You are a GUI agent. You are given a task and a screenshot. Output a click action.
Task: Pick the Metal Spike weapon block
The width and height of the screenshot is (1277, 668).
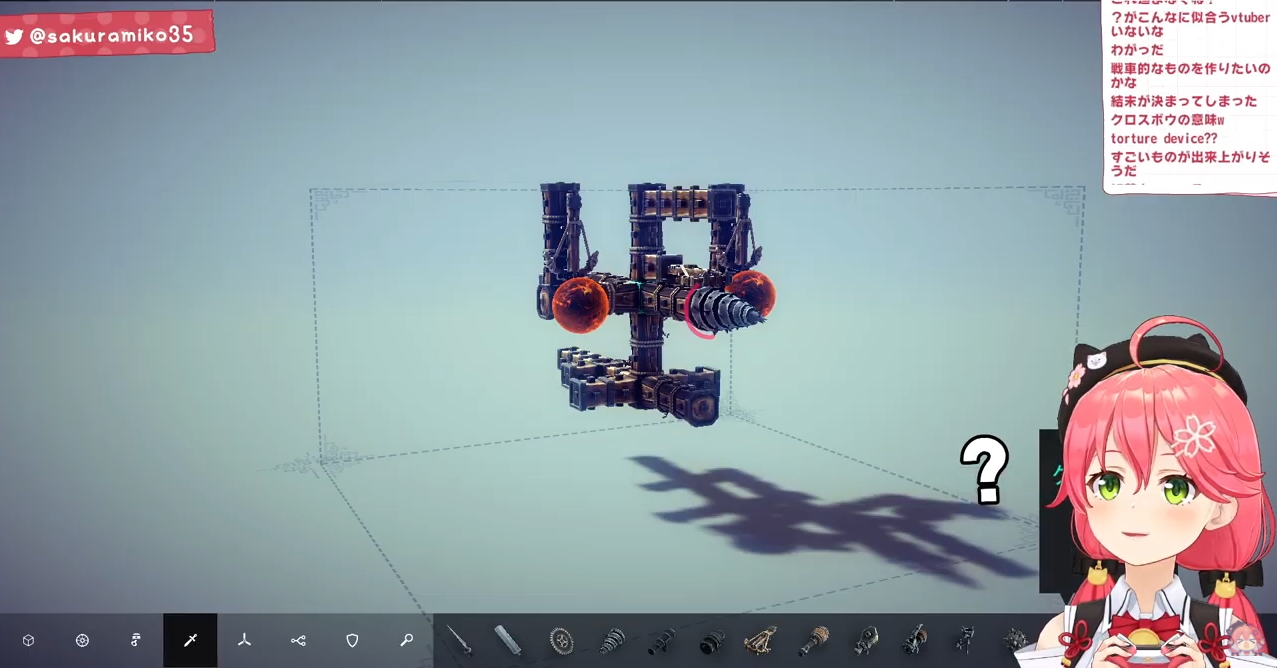459,640
